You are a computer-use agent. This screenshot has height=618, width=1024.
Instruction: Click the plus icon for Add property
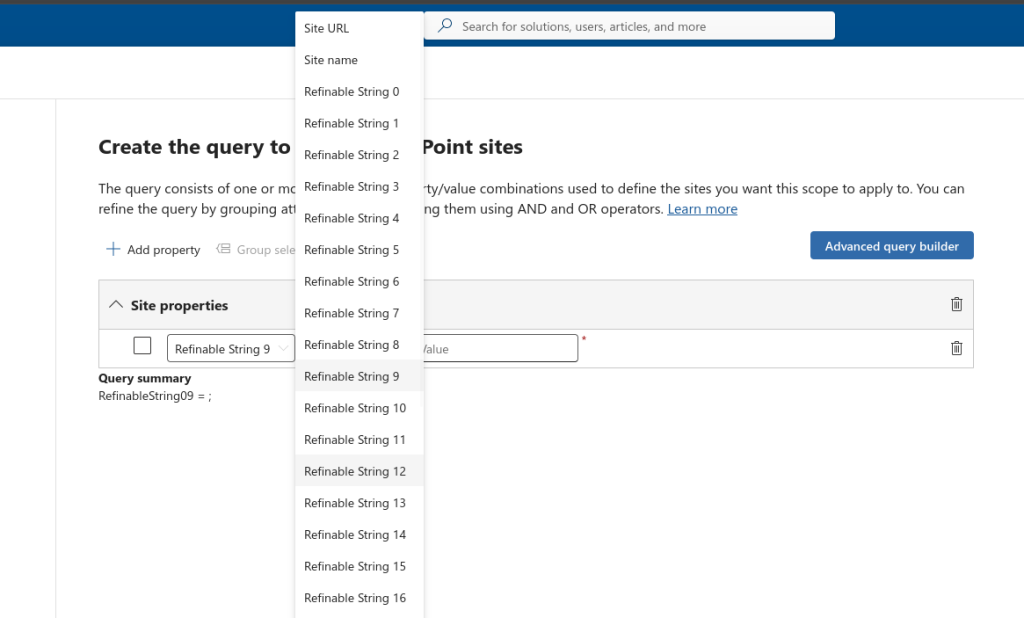pos(113,250)
